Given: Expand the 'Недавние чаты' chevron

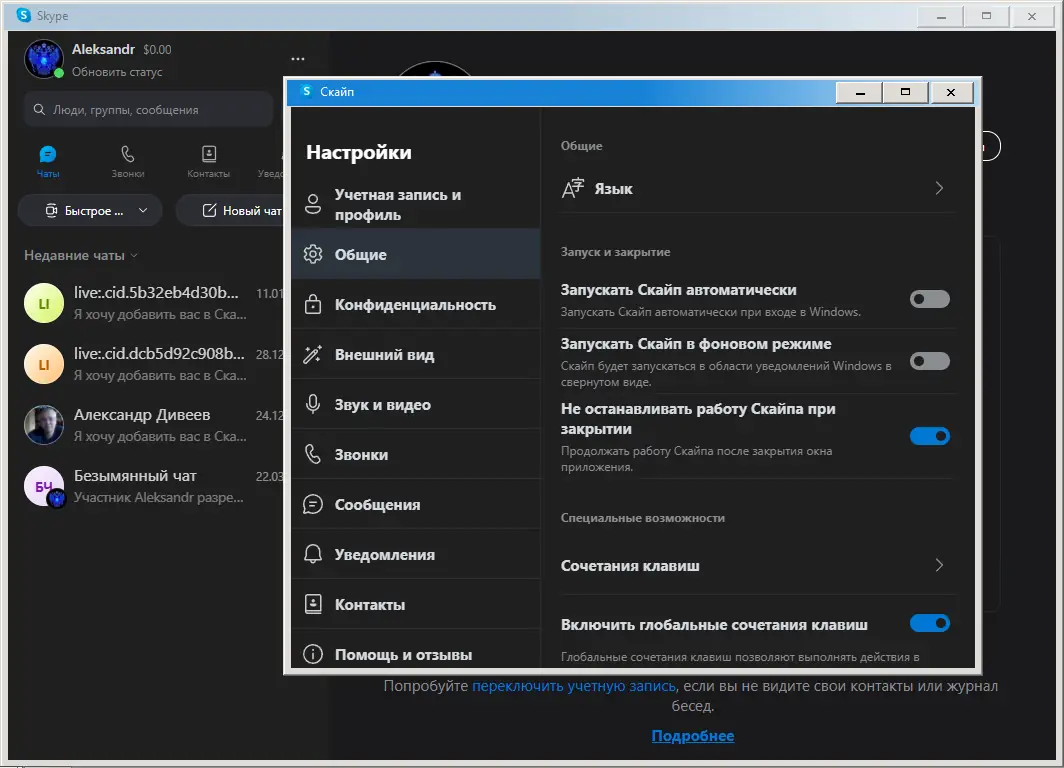Looking at the screenshot, I should coord(134,256).
